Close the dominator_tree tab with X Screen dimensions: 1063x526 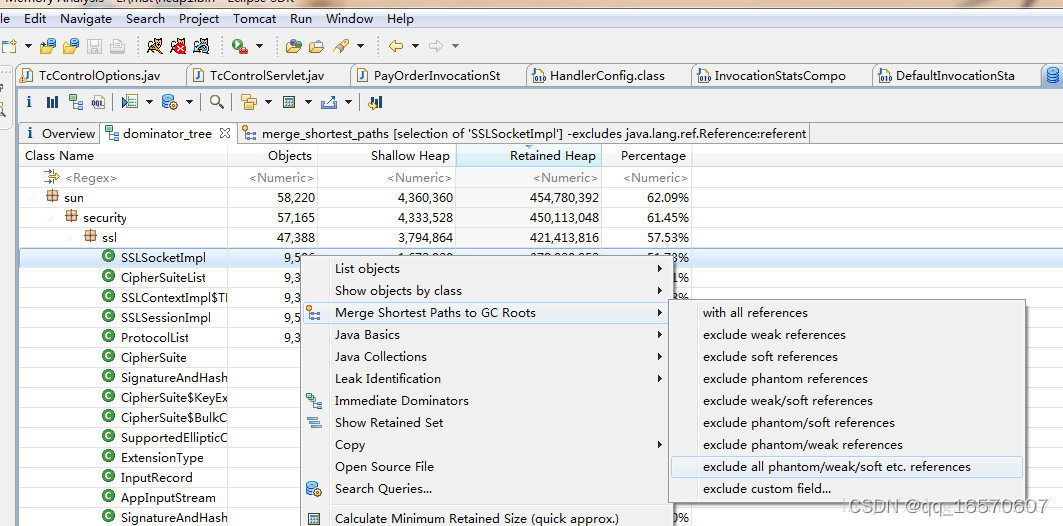[x=225, y=134]
